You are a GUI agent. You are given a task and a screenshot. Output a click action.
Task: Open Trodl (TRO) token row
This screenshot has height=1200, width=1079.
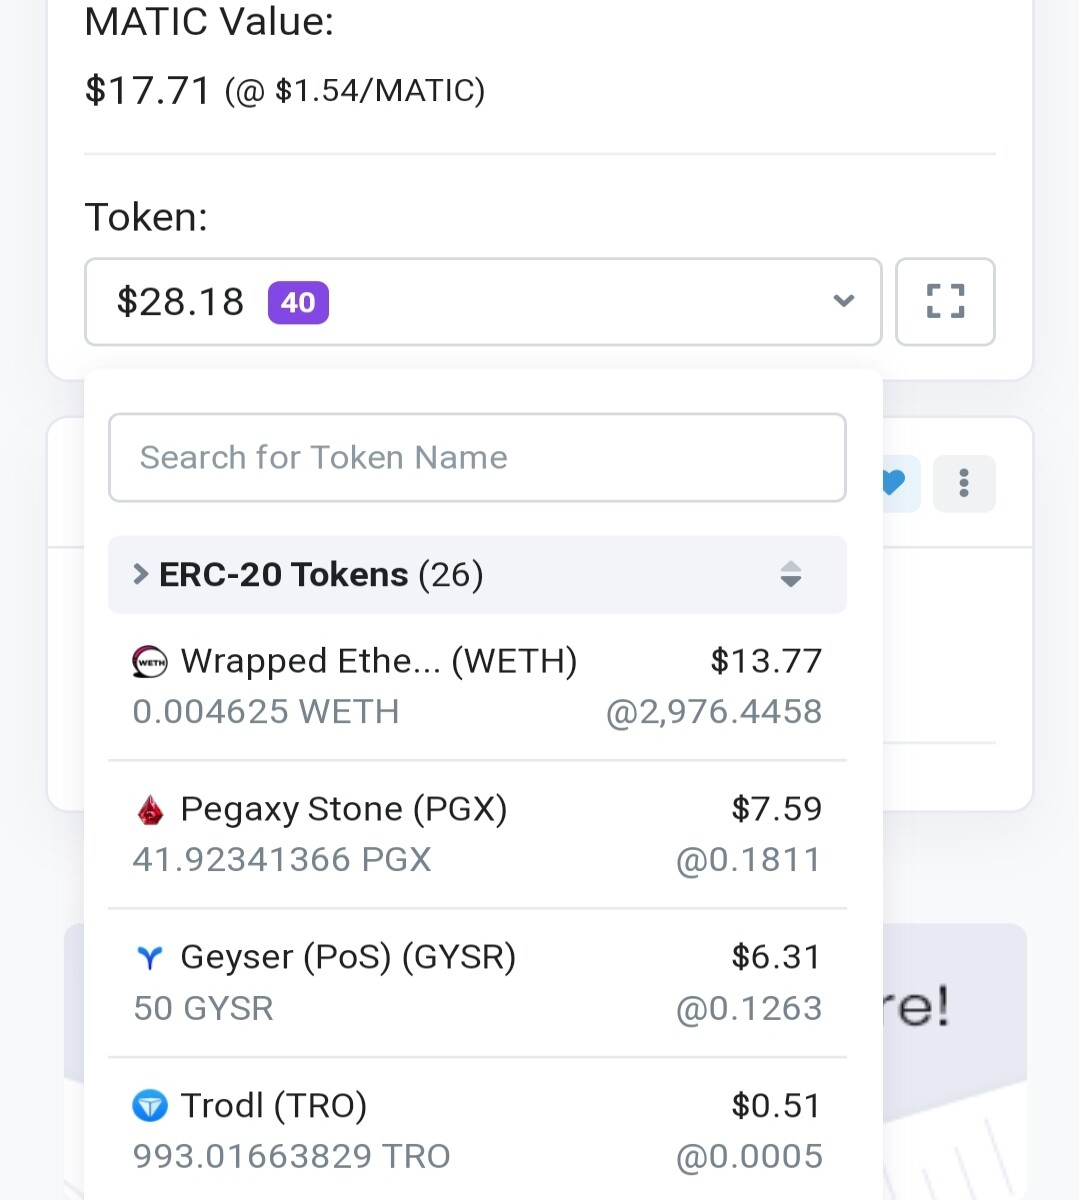click(477, 1130)
